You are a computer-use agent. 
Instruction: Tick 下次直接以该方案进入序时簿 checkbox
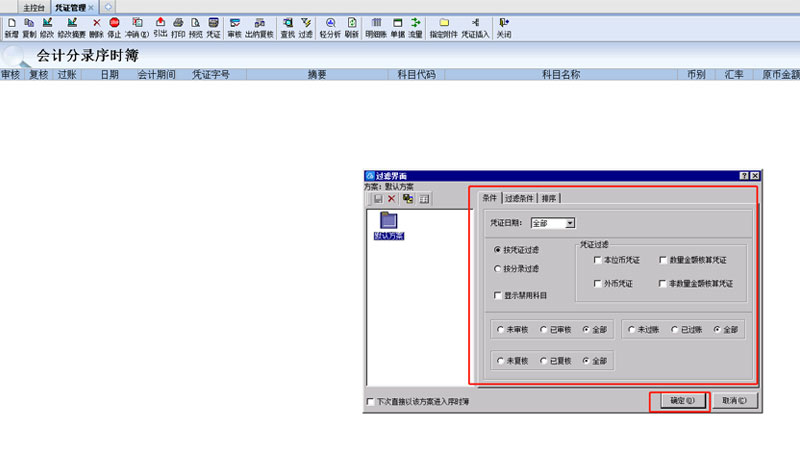click(372, 401)
